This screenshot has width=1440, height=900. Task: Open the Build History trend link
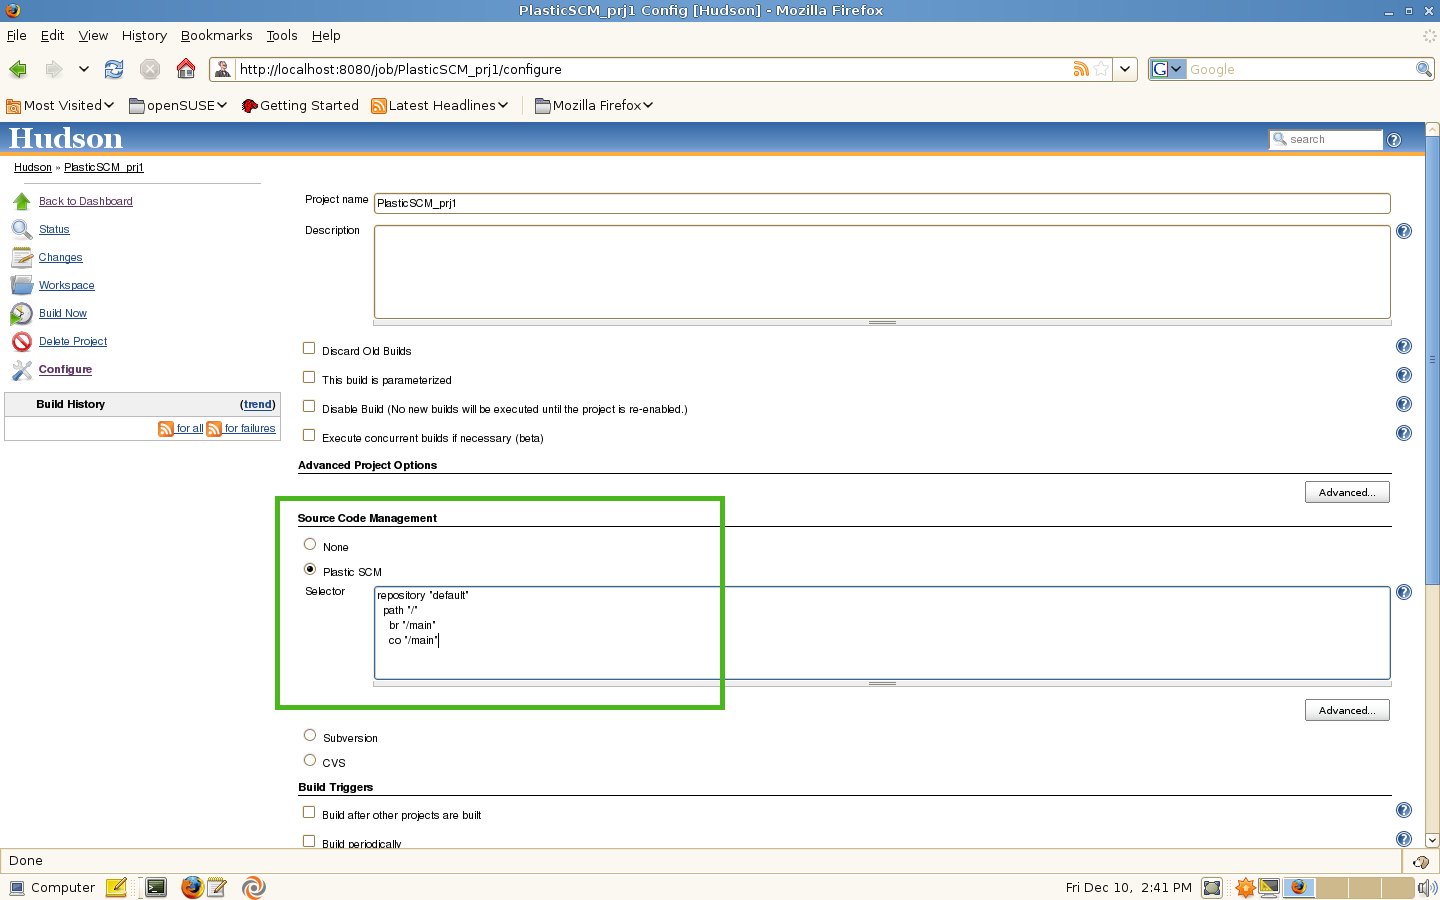(x=258, y=404)
